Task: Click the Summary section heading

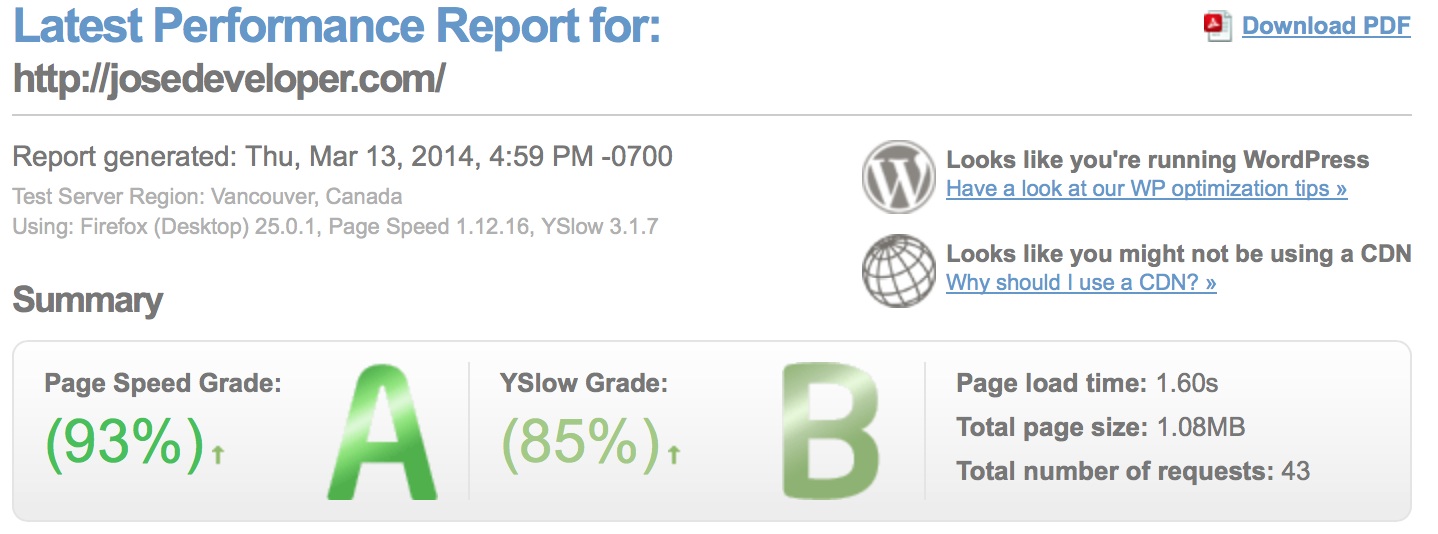Action: 87,300
